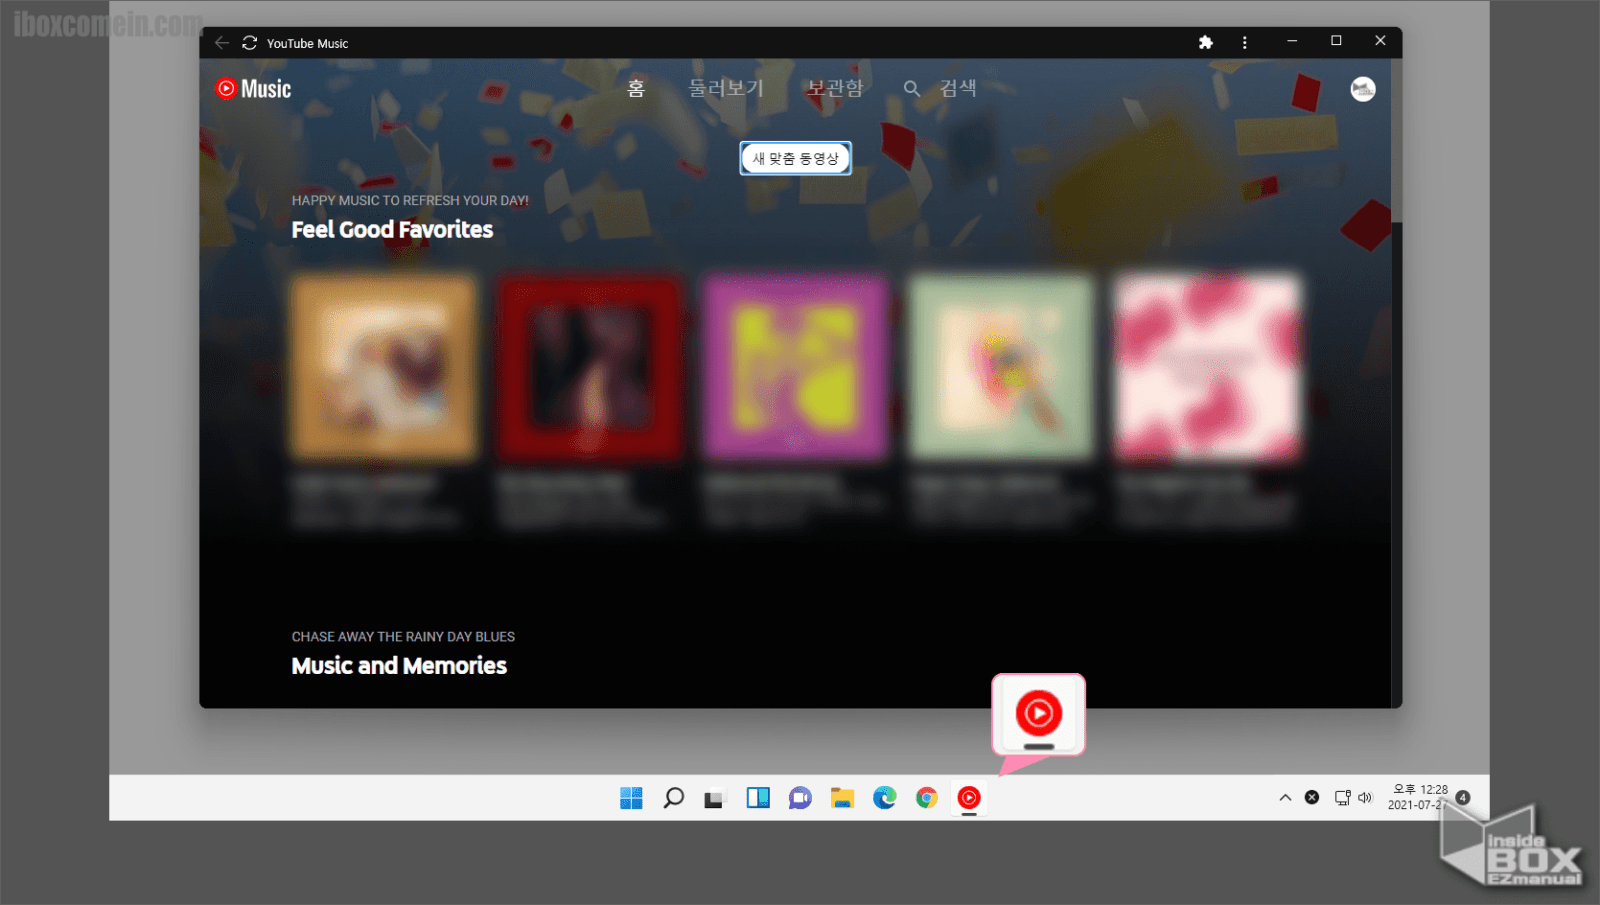
Task: Go to the 보관함 tab
Action: click(x=835, y=89)
